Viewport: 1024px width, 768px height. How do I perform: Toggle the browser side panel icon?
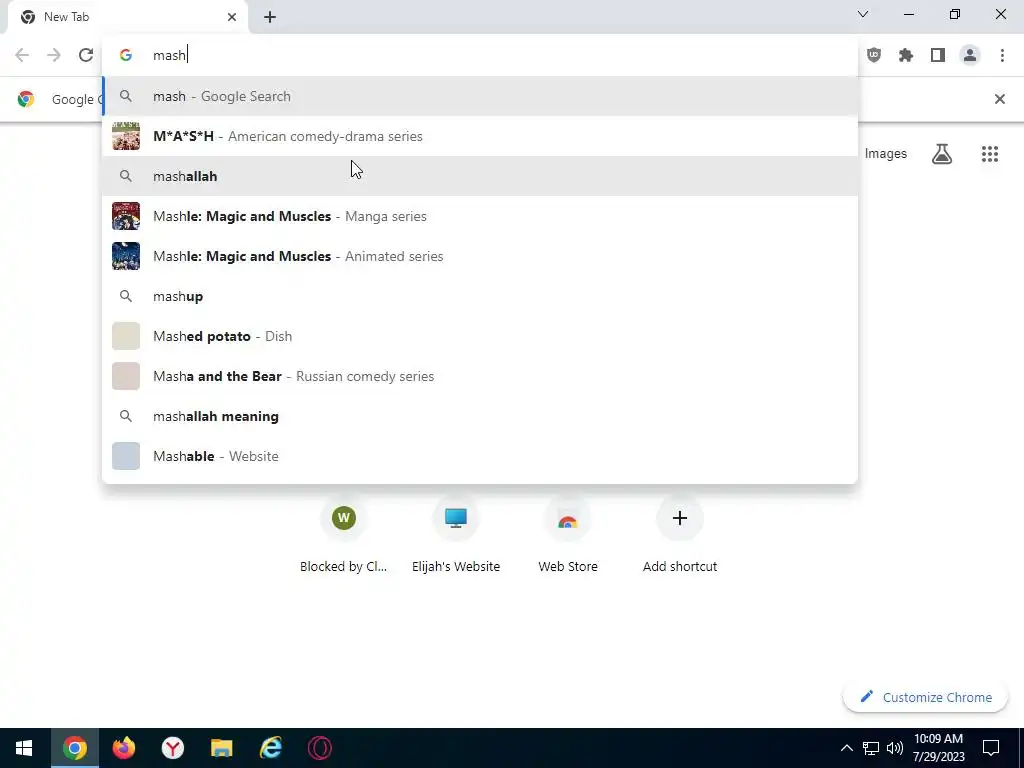click(x=938, y=56)
